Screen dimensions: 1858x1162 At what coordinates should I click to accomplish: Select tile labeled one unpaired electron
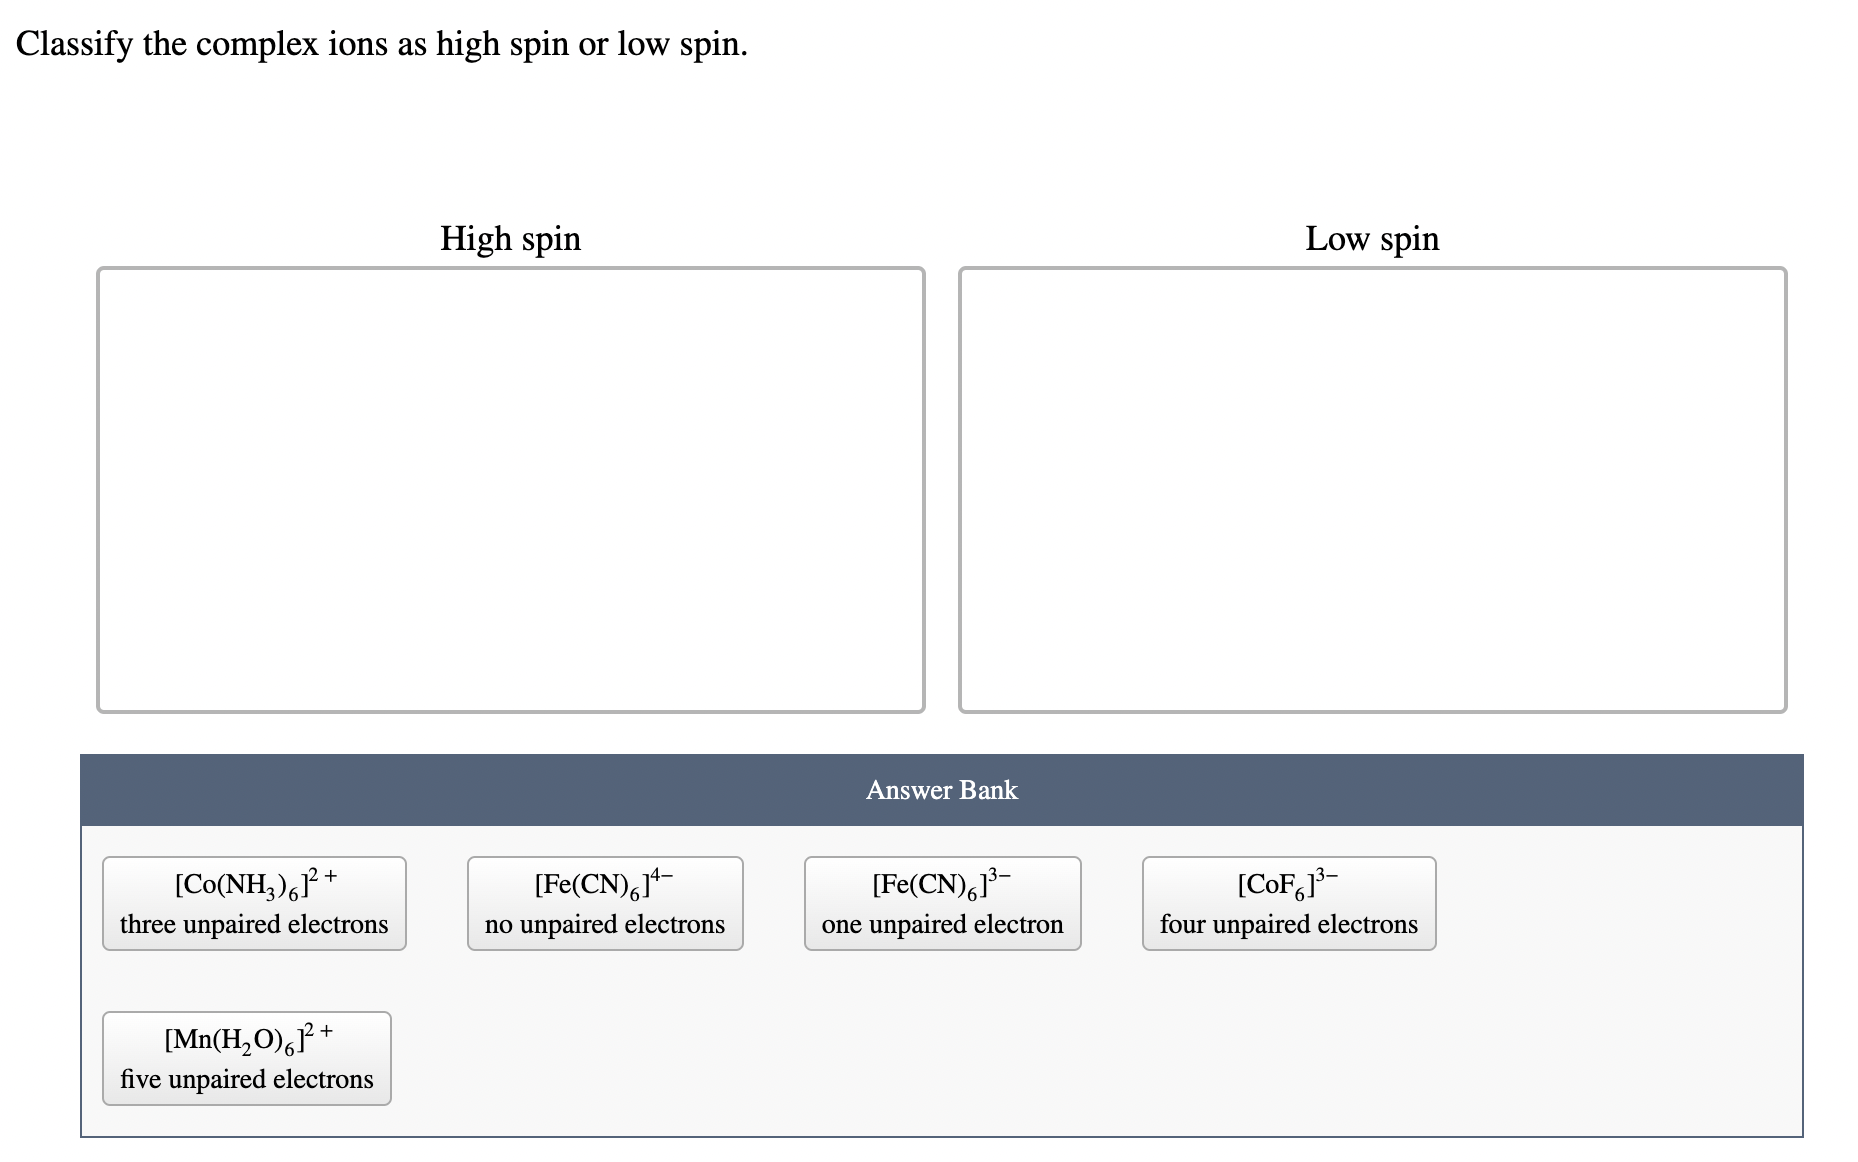pyautogui.click(x=941, y=924)
